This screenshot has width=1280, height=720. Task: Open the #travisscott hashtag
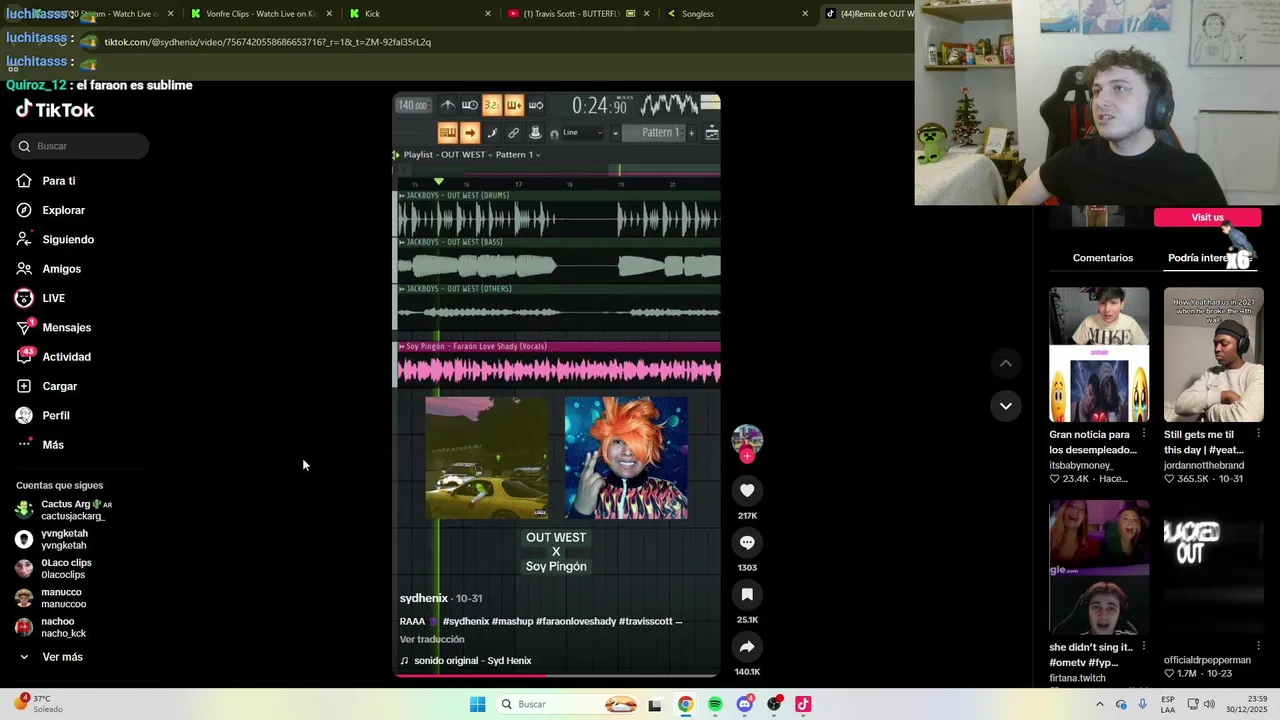click(645, 621)
